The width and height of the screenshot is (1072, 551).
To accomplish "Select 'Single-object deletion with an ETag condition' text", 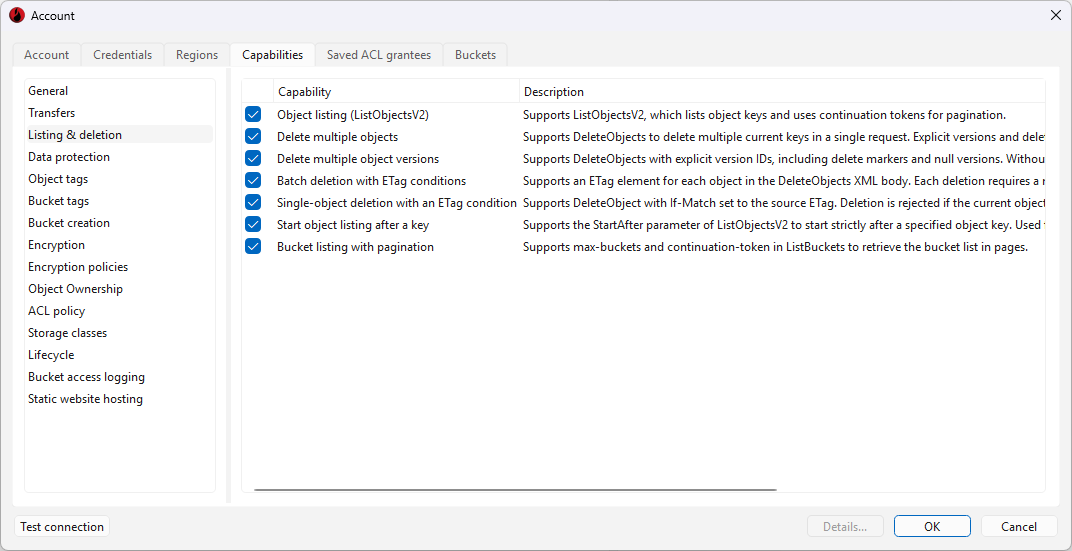I will [x=397, y=202].
